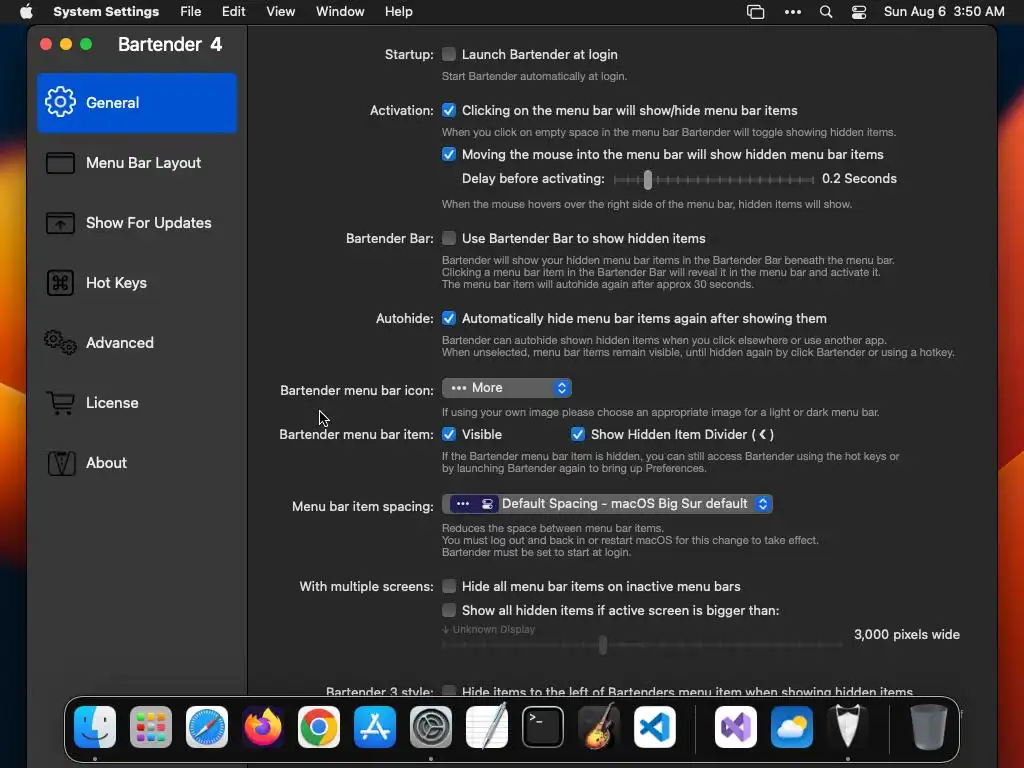Toggle Show Hidden Item Divider checkbox
Screen dimensions: 1024x768
pyautogui.click(x=578, y=434)
